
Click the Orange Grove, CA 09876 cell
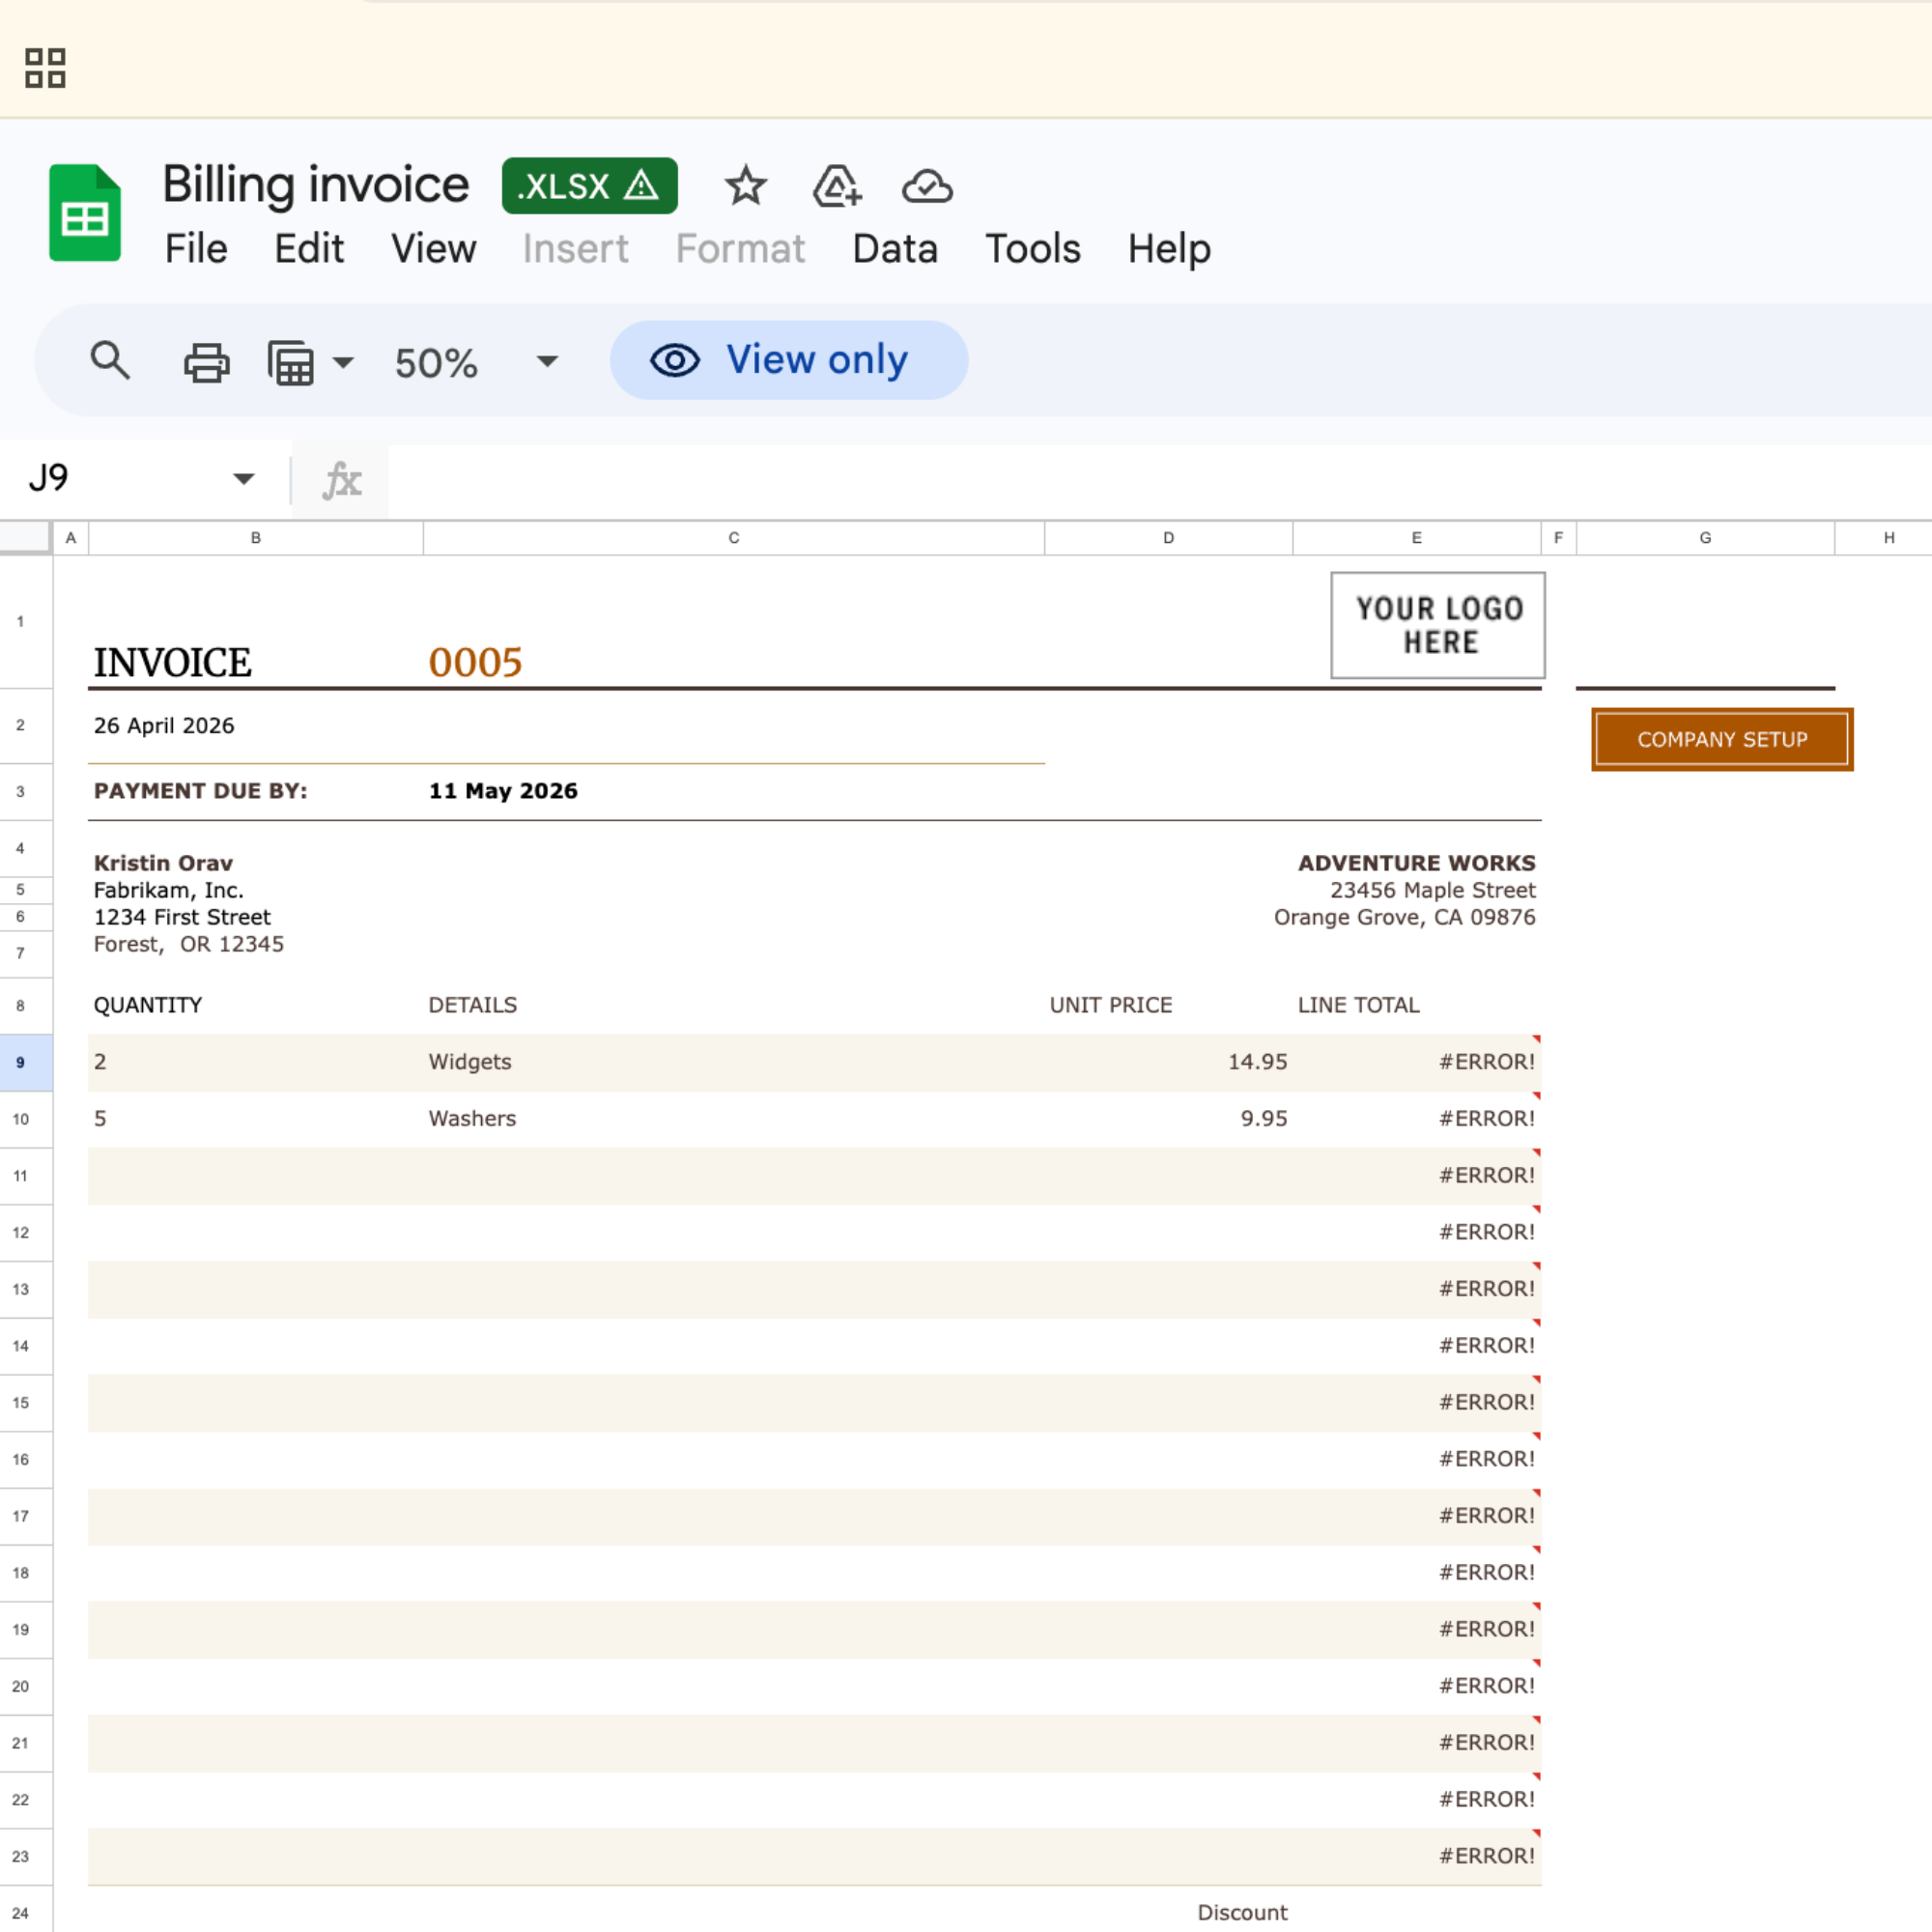coord(1404,917)
